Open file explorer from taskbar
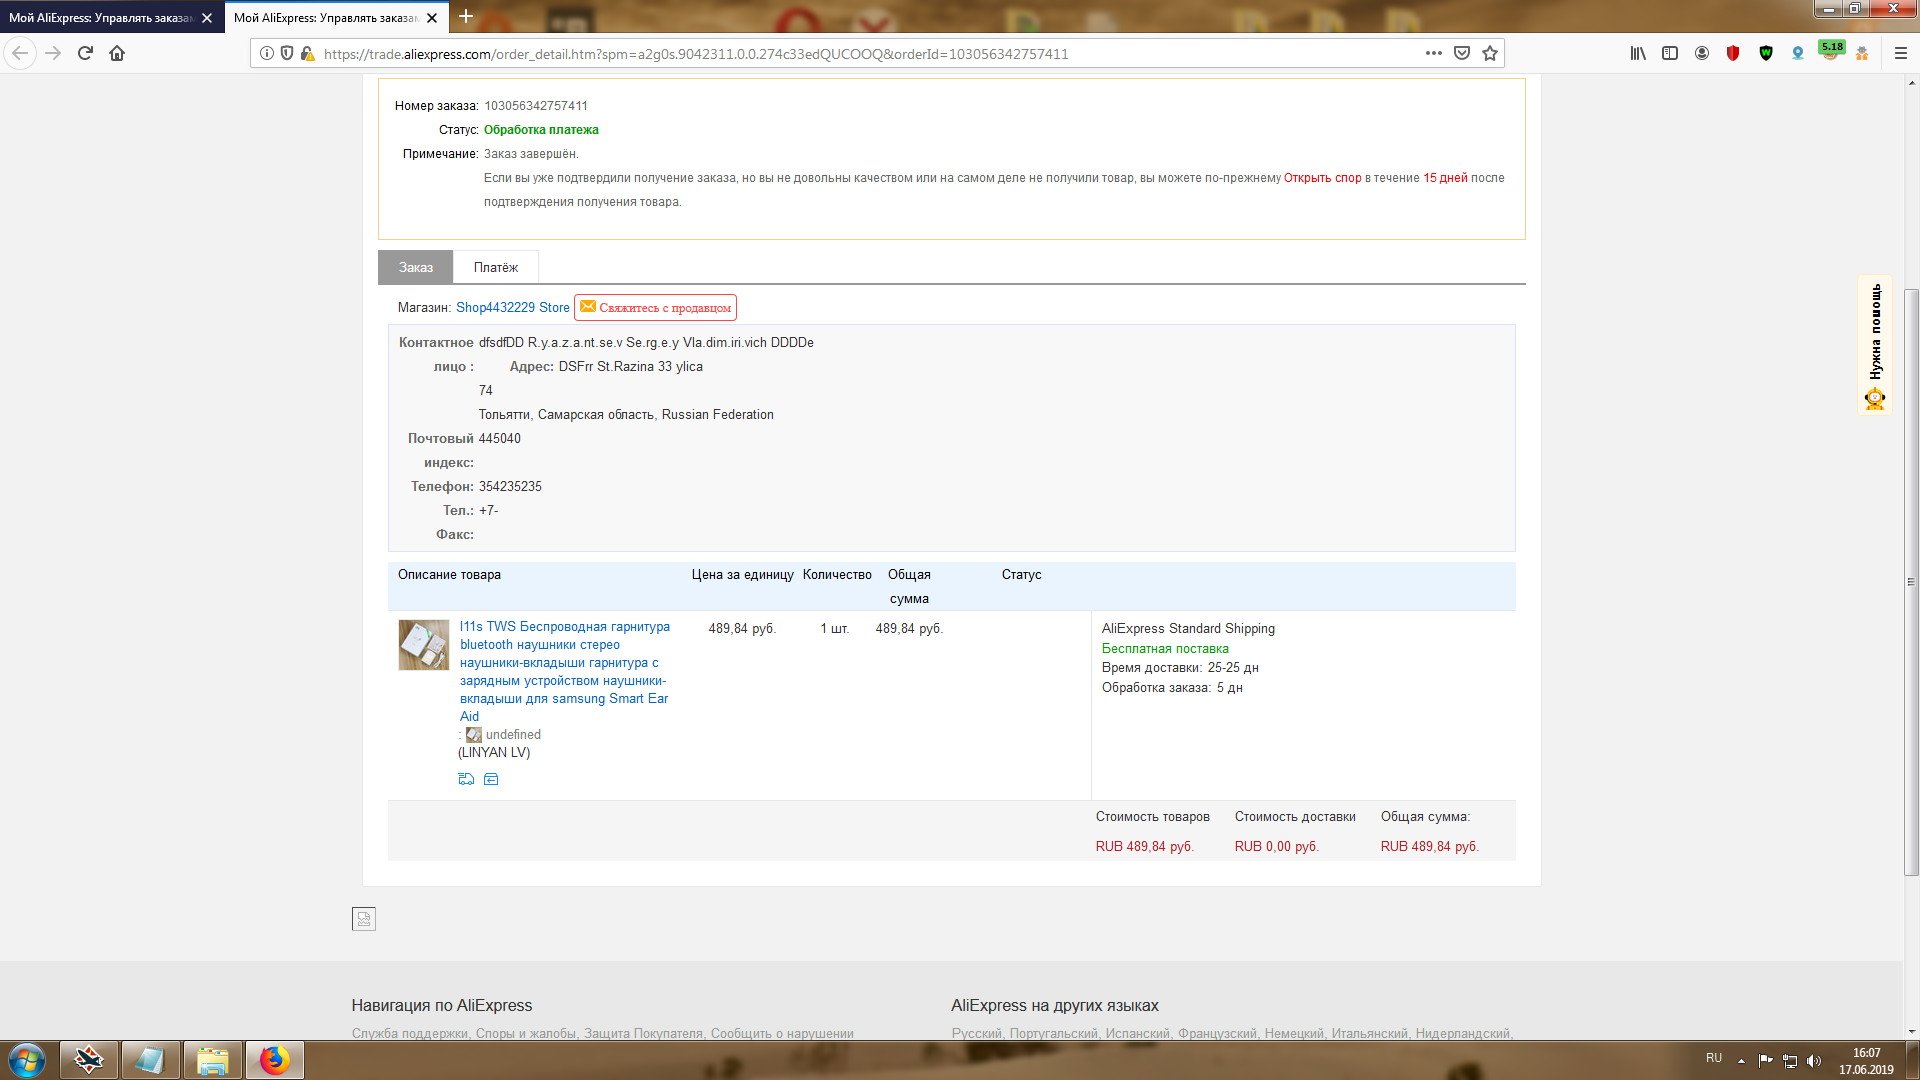 [213, 1060]
